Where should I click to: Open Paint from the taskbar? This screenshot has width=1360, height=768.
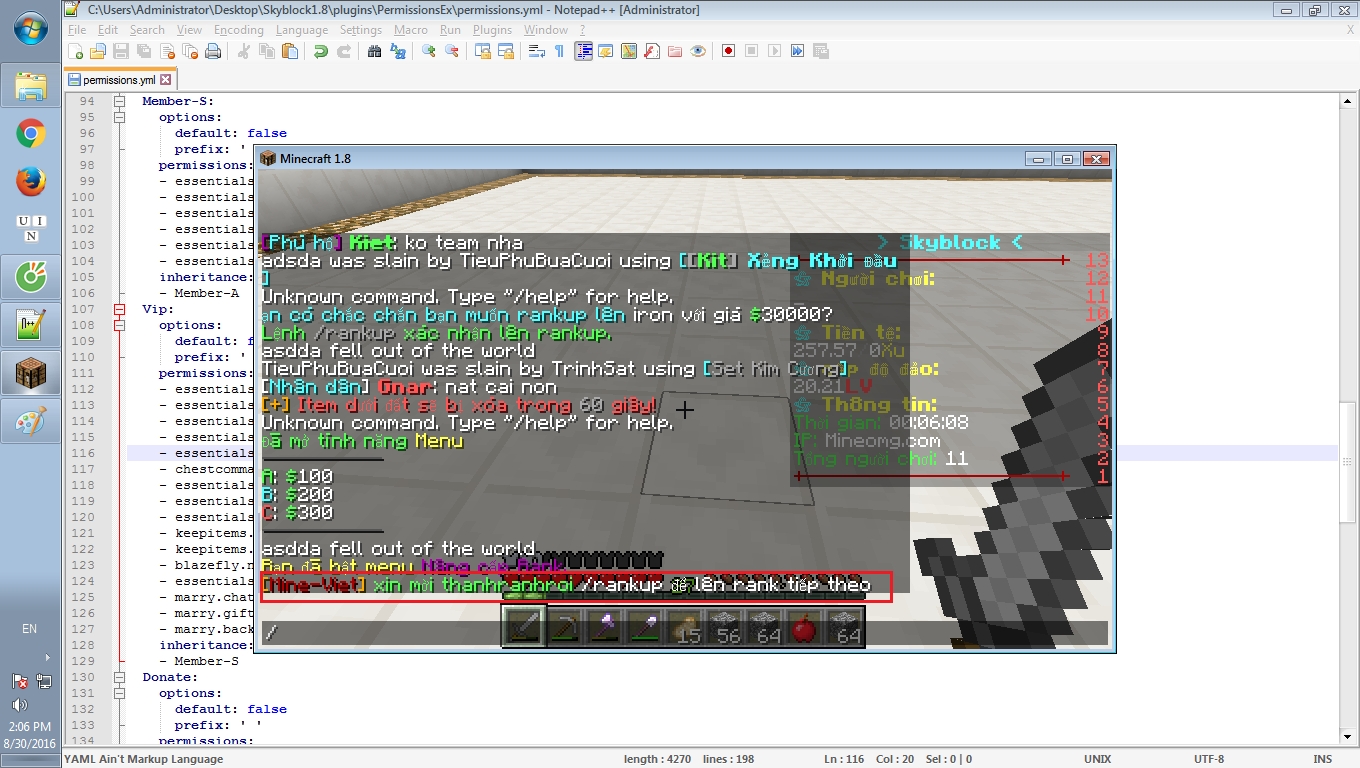pyautogui.click(x=31, y=421)
